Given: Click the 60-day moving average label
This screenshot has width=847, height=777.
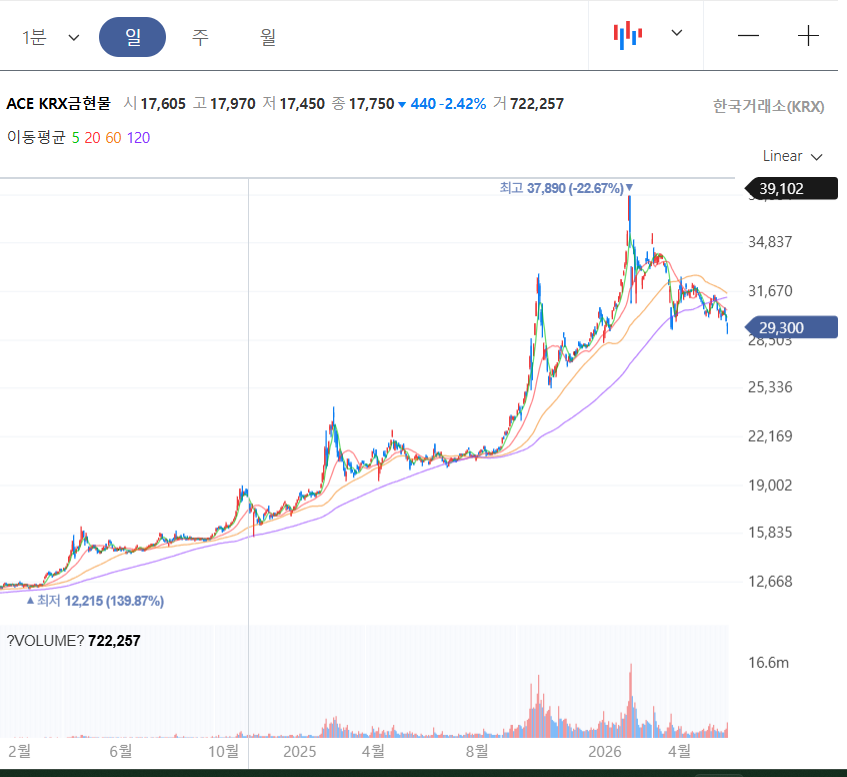Looking at the screenshot, I should coord(113,138).
